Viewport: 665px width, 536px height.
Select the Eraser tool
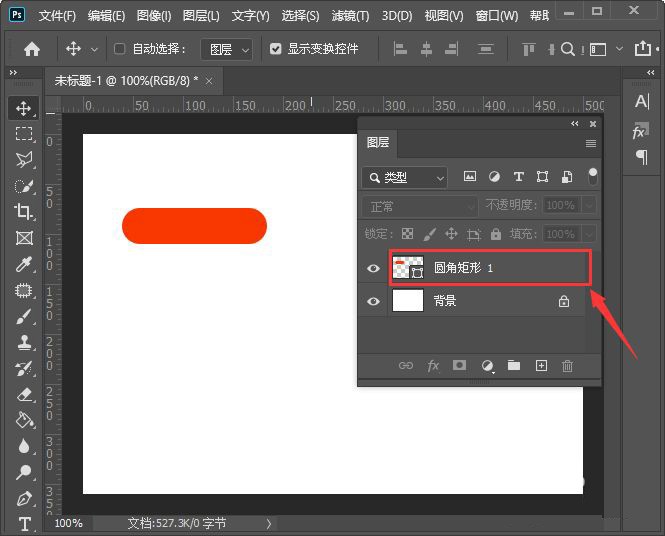point(25,394)
